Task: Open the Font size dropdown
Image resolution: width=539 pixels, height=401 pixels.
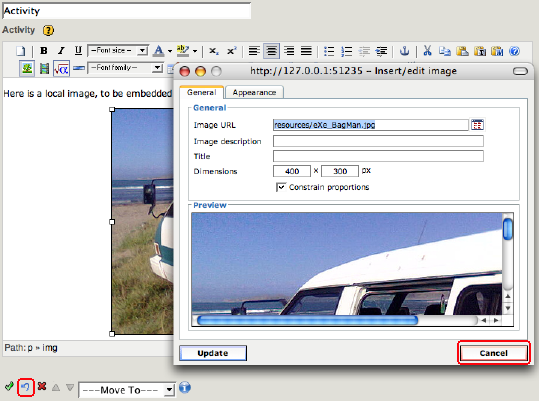Action: point(118,51)
